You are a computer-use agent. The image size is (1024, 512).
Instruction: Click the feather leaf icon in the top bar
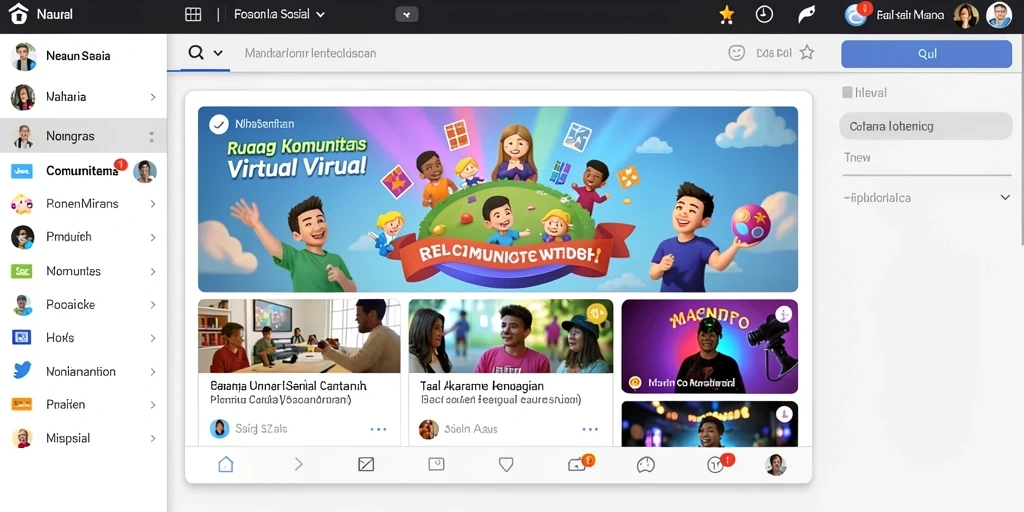point(807,14)
